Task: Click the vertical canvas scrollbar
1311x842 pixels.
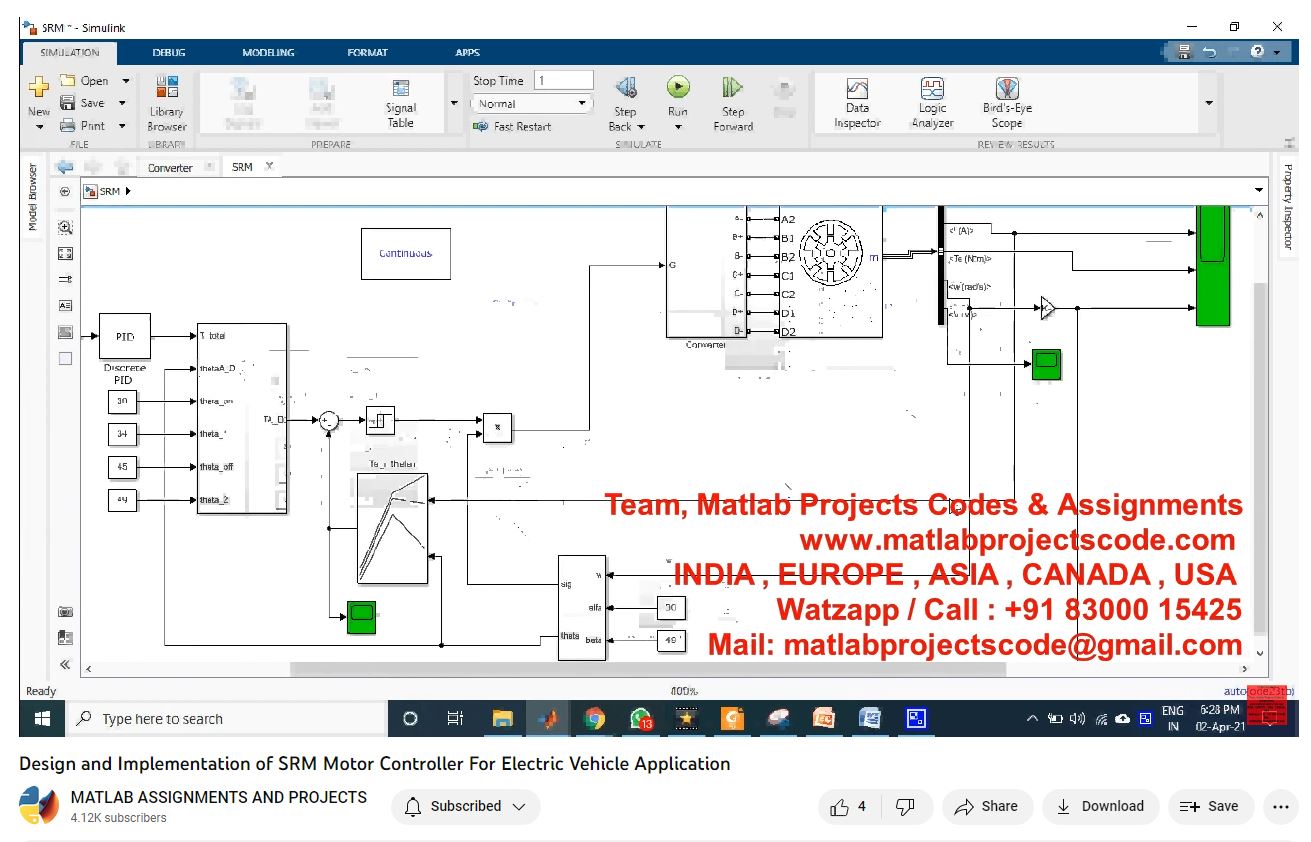Action: coord(1259,458)
